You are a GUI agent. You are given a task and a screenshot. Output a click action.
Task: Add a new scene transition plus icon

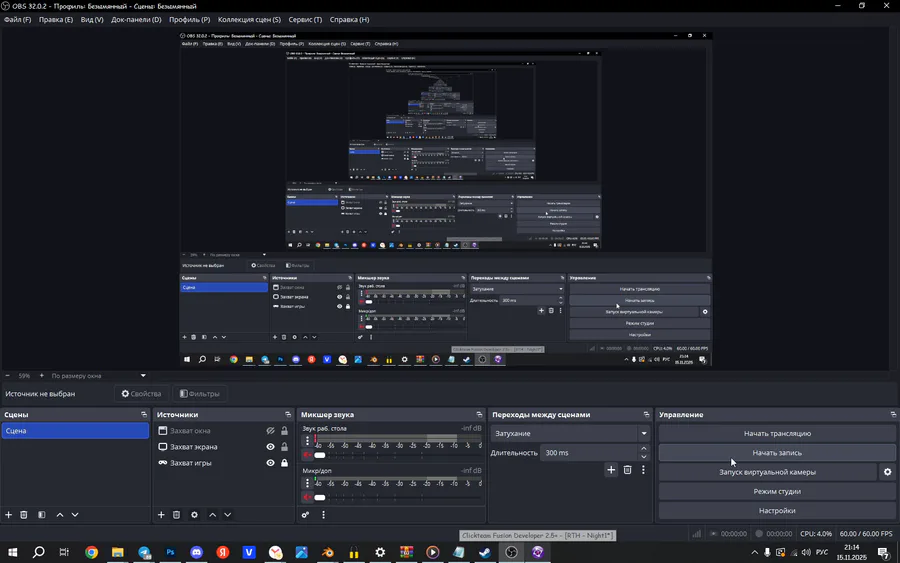click(611, 470)
